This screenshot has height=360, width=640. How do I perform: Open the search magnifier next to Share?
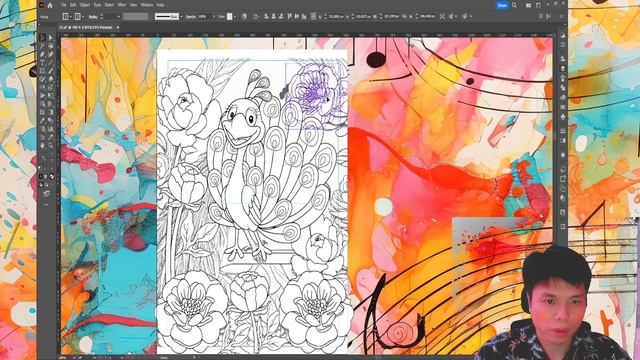point(514,5)
